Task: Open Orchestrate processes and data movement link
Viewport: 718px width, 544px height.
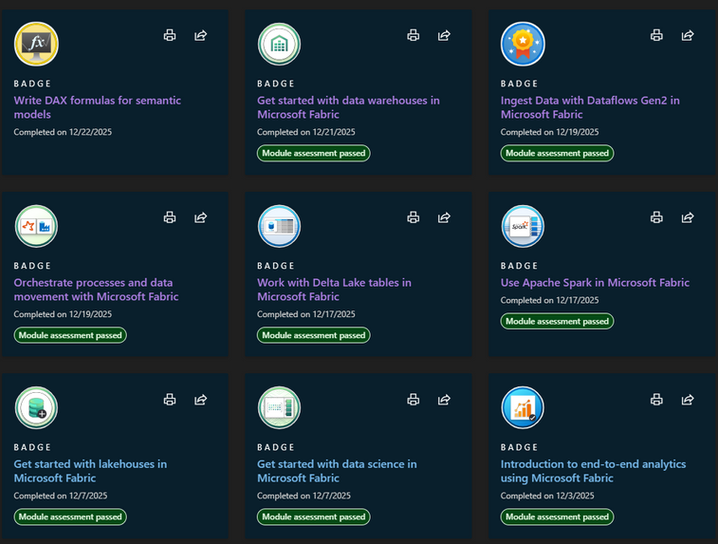Action: [96, 289]
